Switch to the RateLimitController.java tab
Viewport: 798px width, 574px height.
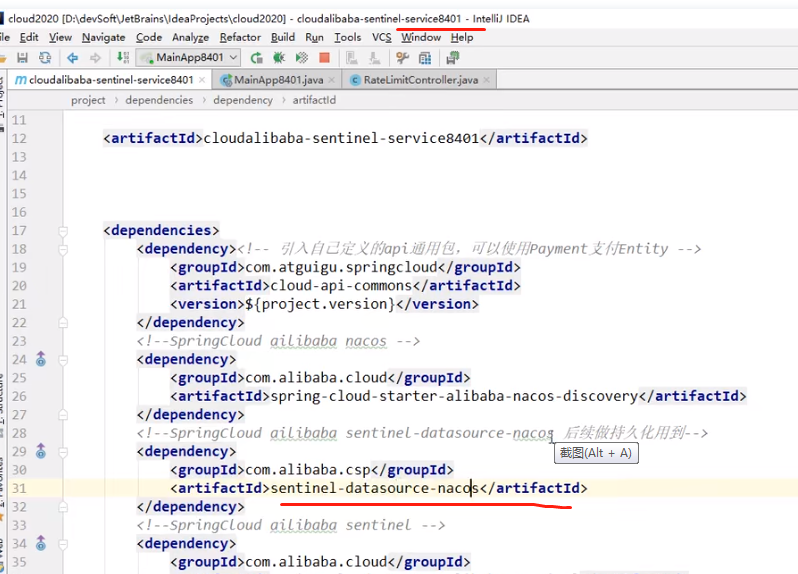coord(421,80)
